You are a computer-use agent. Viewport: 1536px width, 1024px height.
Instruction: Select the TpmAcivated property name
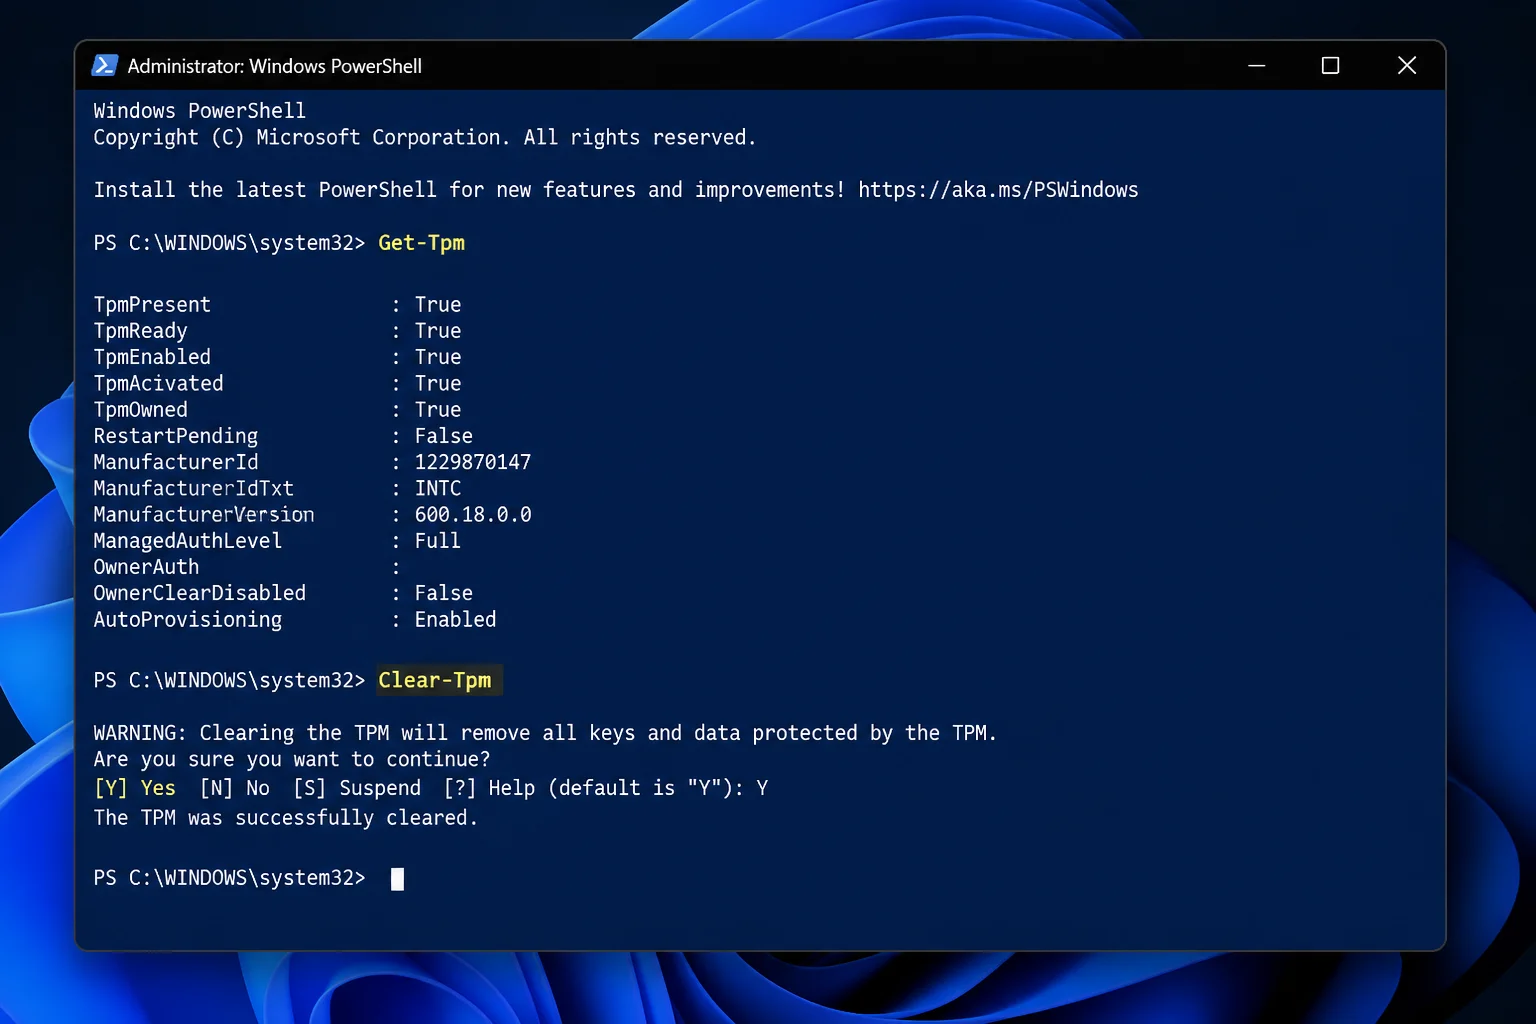[158, 383]
